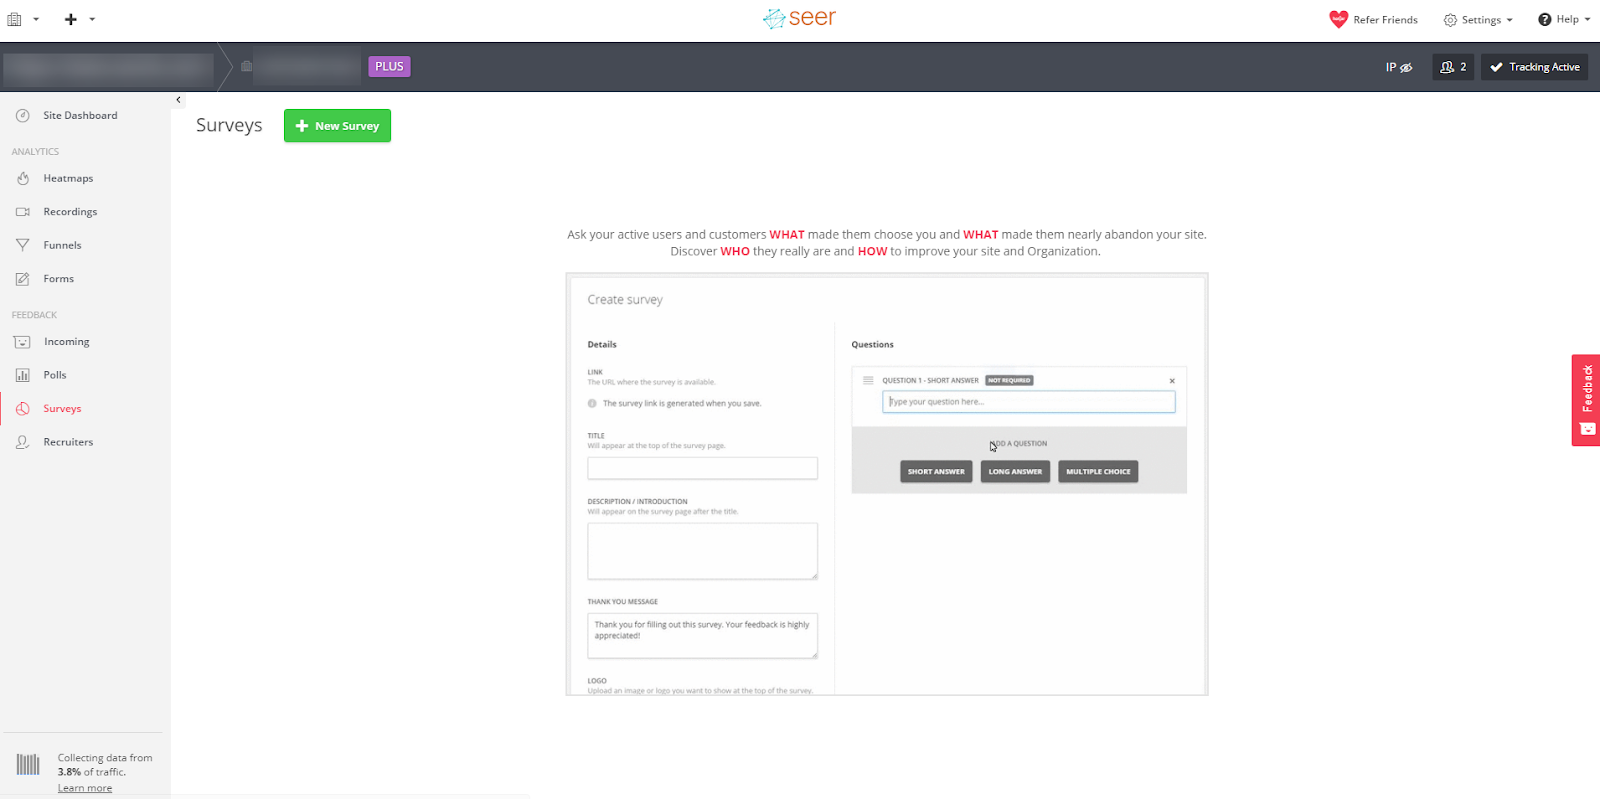Image resolution: width=1600 pixels, height=799 pixels.
Task: Open the red Feedback side tab
Action: (1586, 399)
